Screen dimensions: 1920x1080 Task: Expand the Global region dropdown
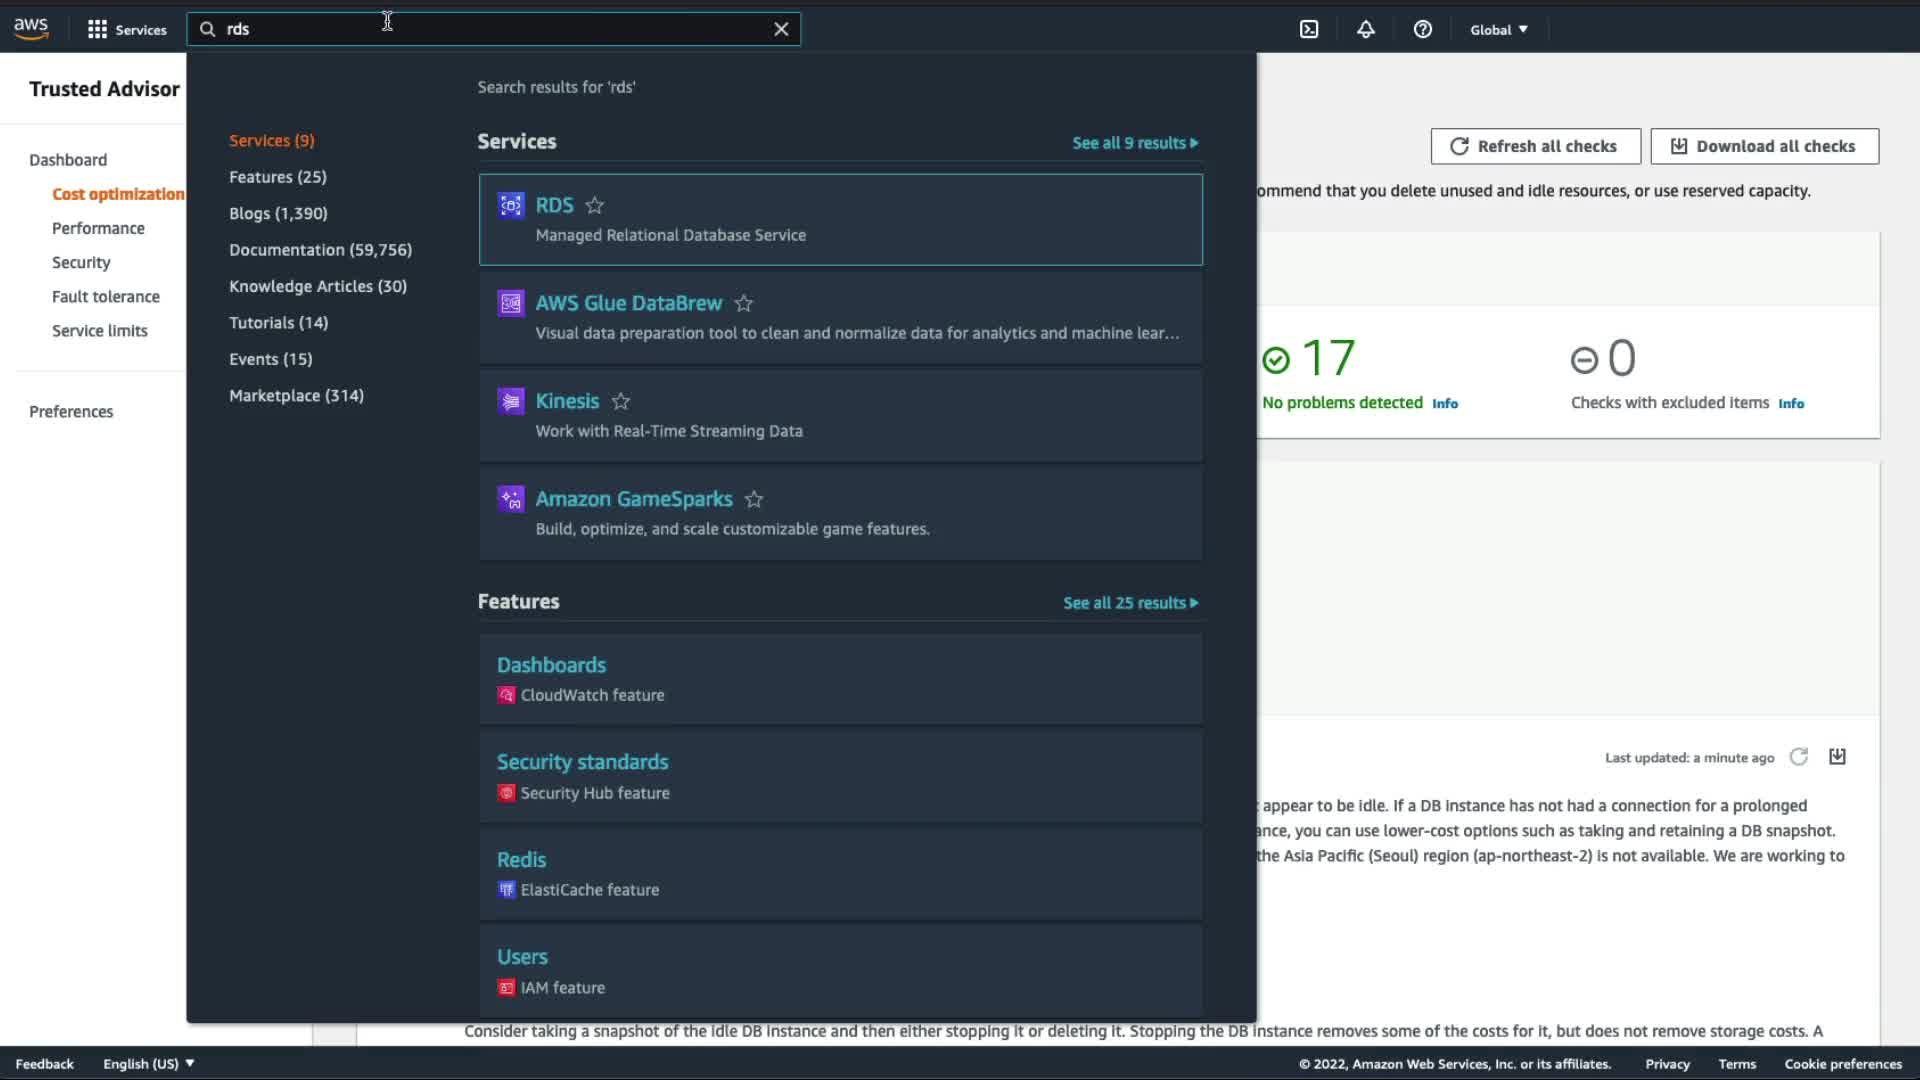1498,29
